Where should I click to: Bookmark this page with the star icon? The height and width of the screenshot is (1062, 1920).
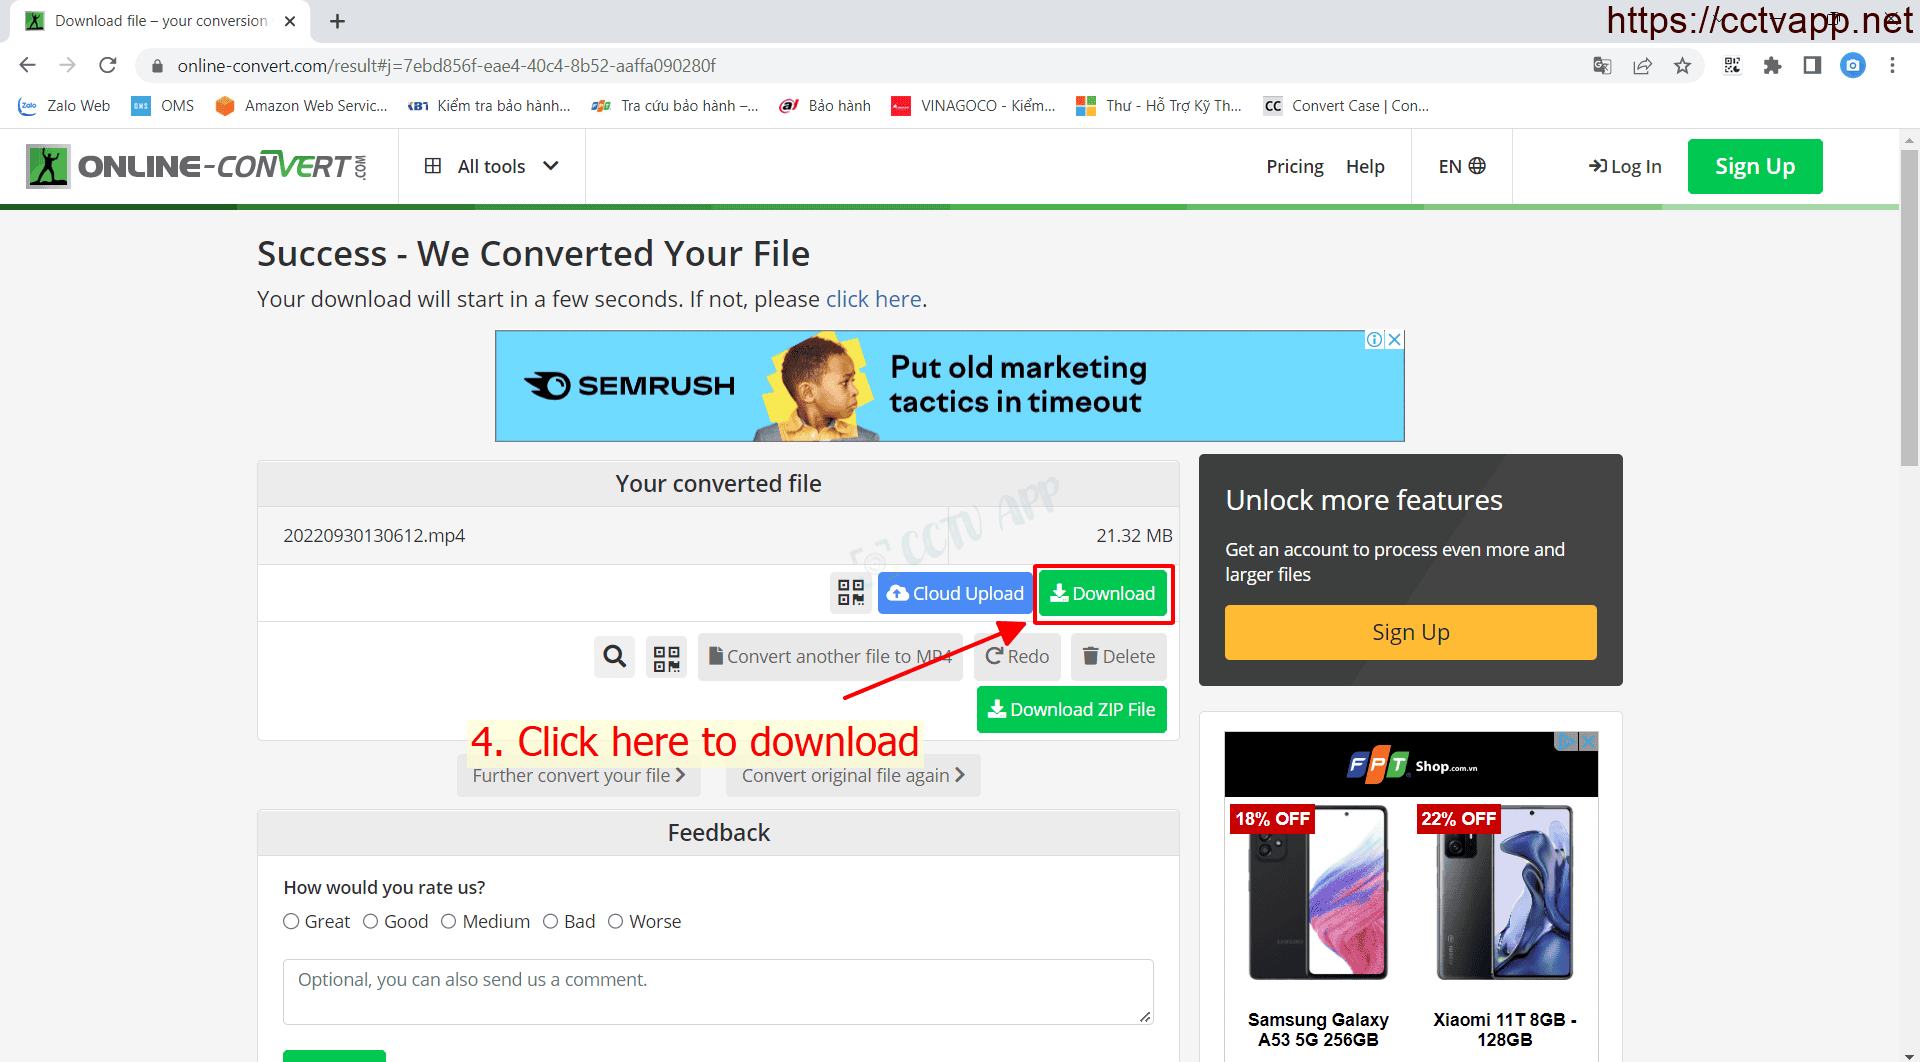pyautogui.click(x=1682, y=66)
